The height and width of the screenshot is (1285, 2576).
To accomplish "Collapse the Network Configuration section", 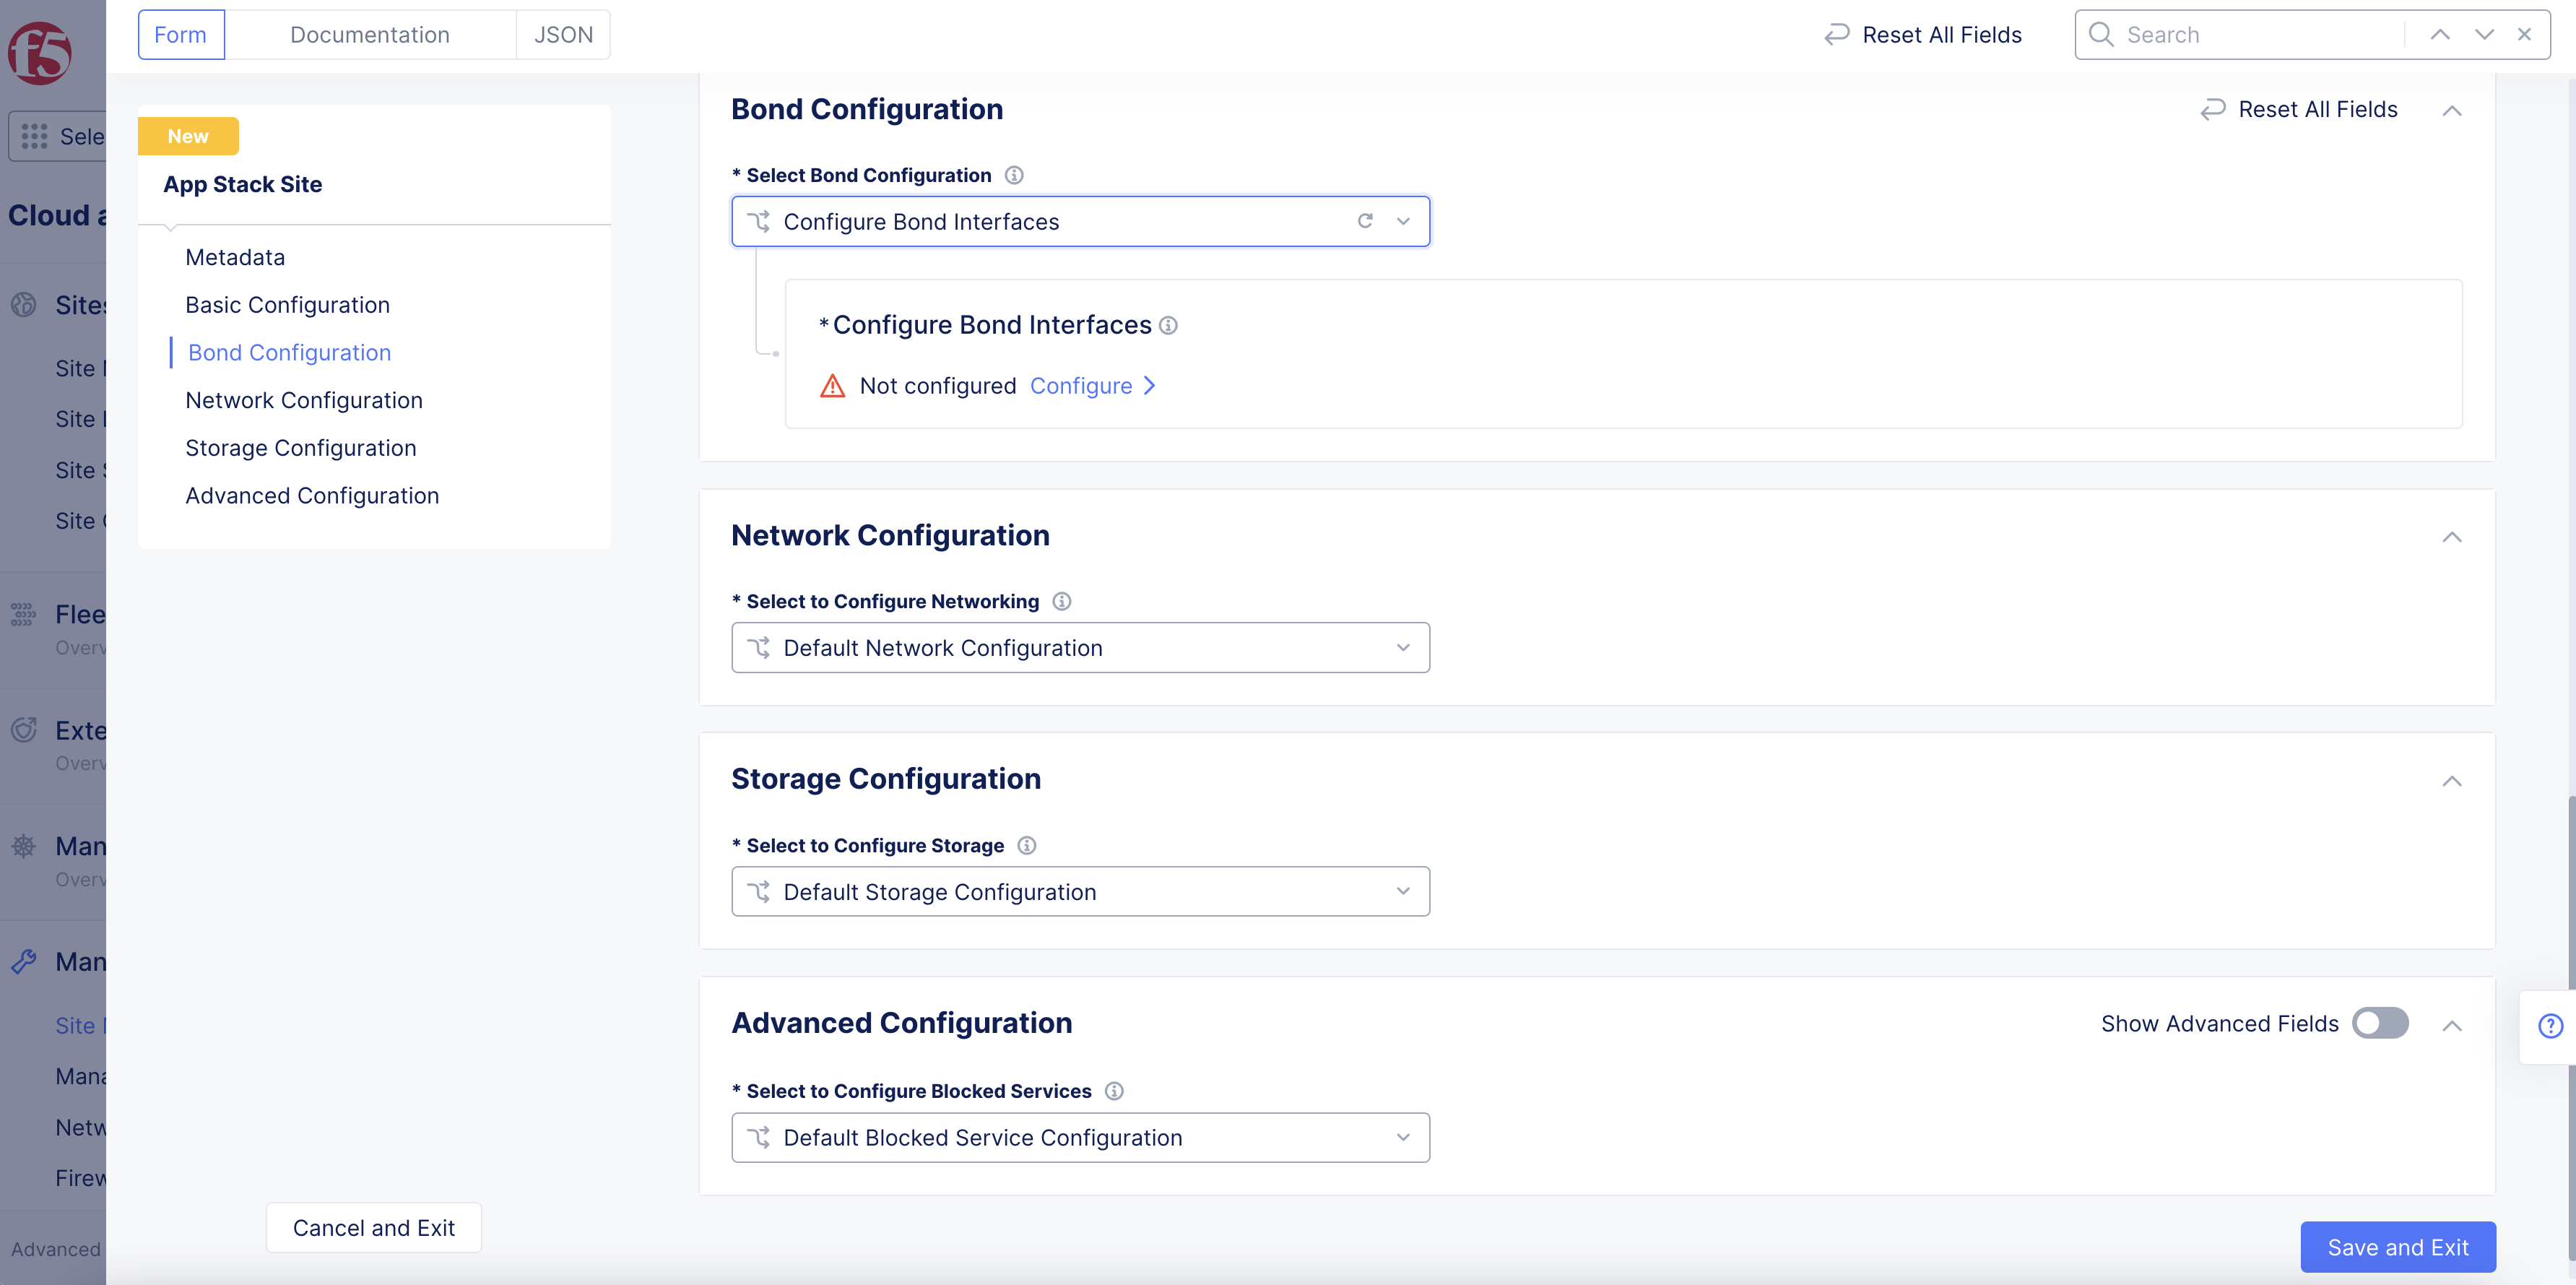I will (x=2452, y=537).
